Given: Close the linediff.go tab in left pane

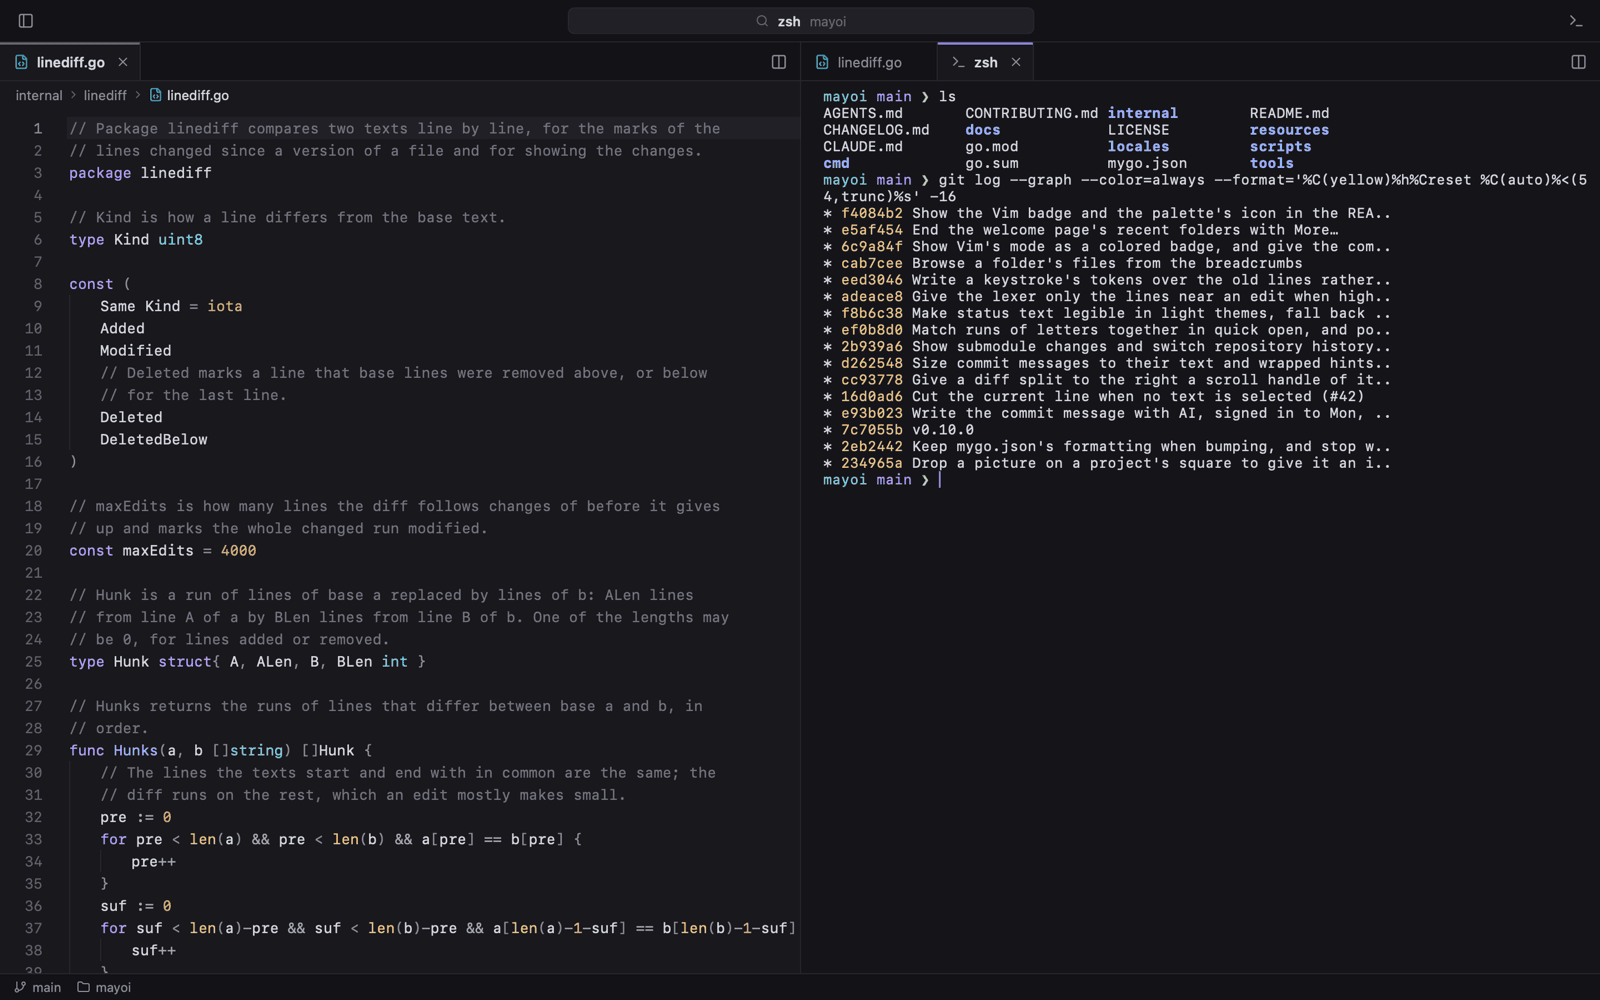Looking at the screenshot, I should tap(123, 62).
